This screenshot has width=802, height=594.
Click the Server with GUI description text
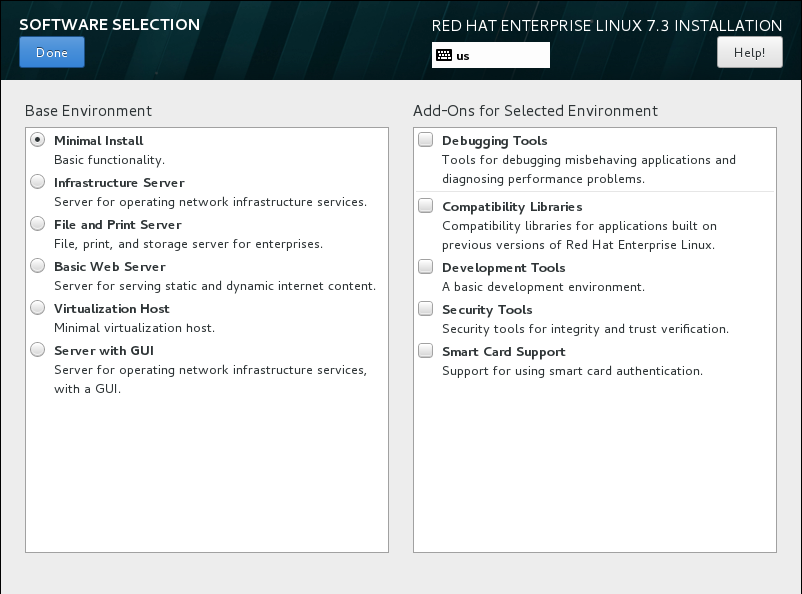(211, 379)
